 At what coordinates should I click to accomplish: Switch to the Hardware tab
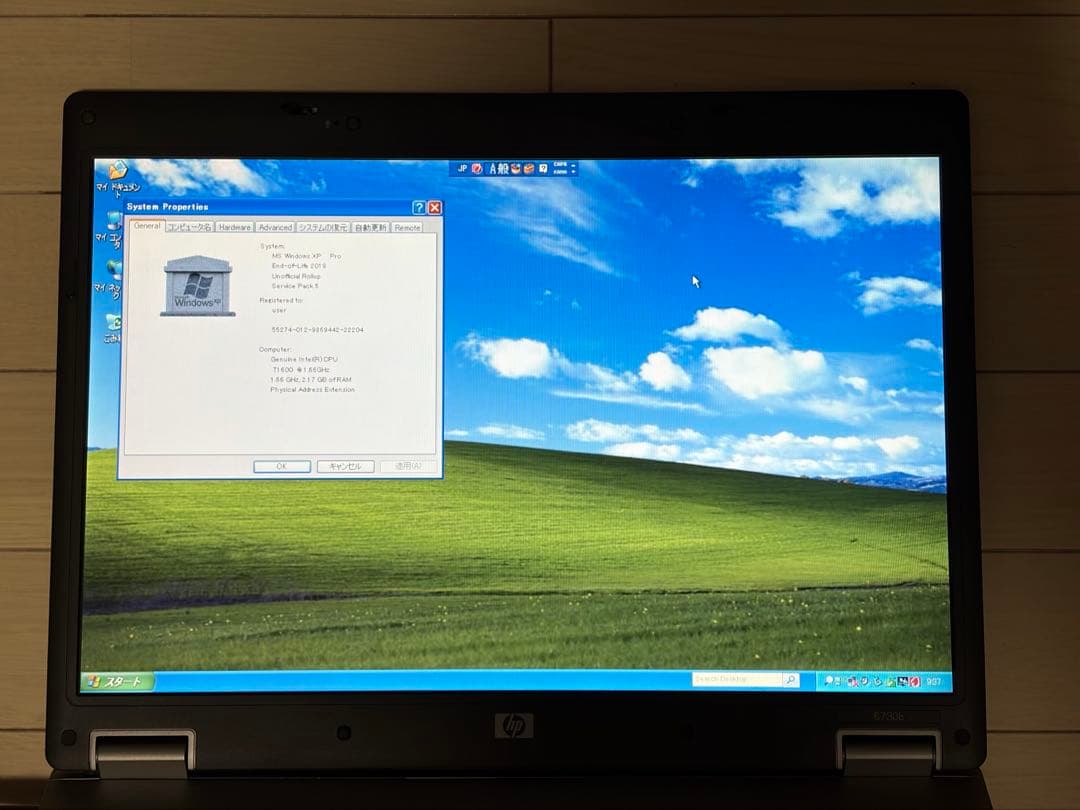click(234, 226)
